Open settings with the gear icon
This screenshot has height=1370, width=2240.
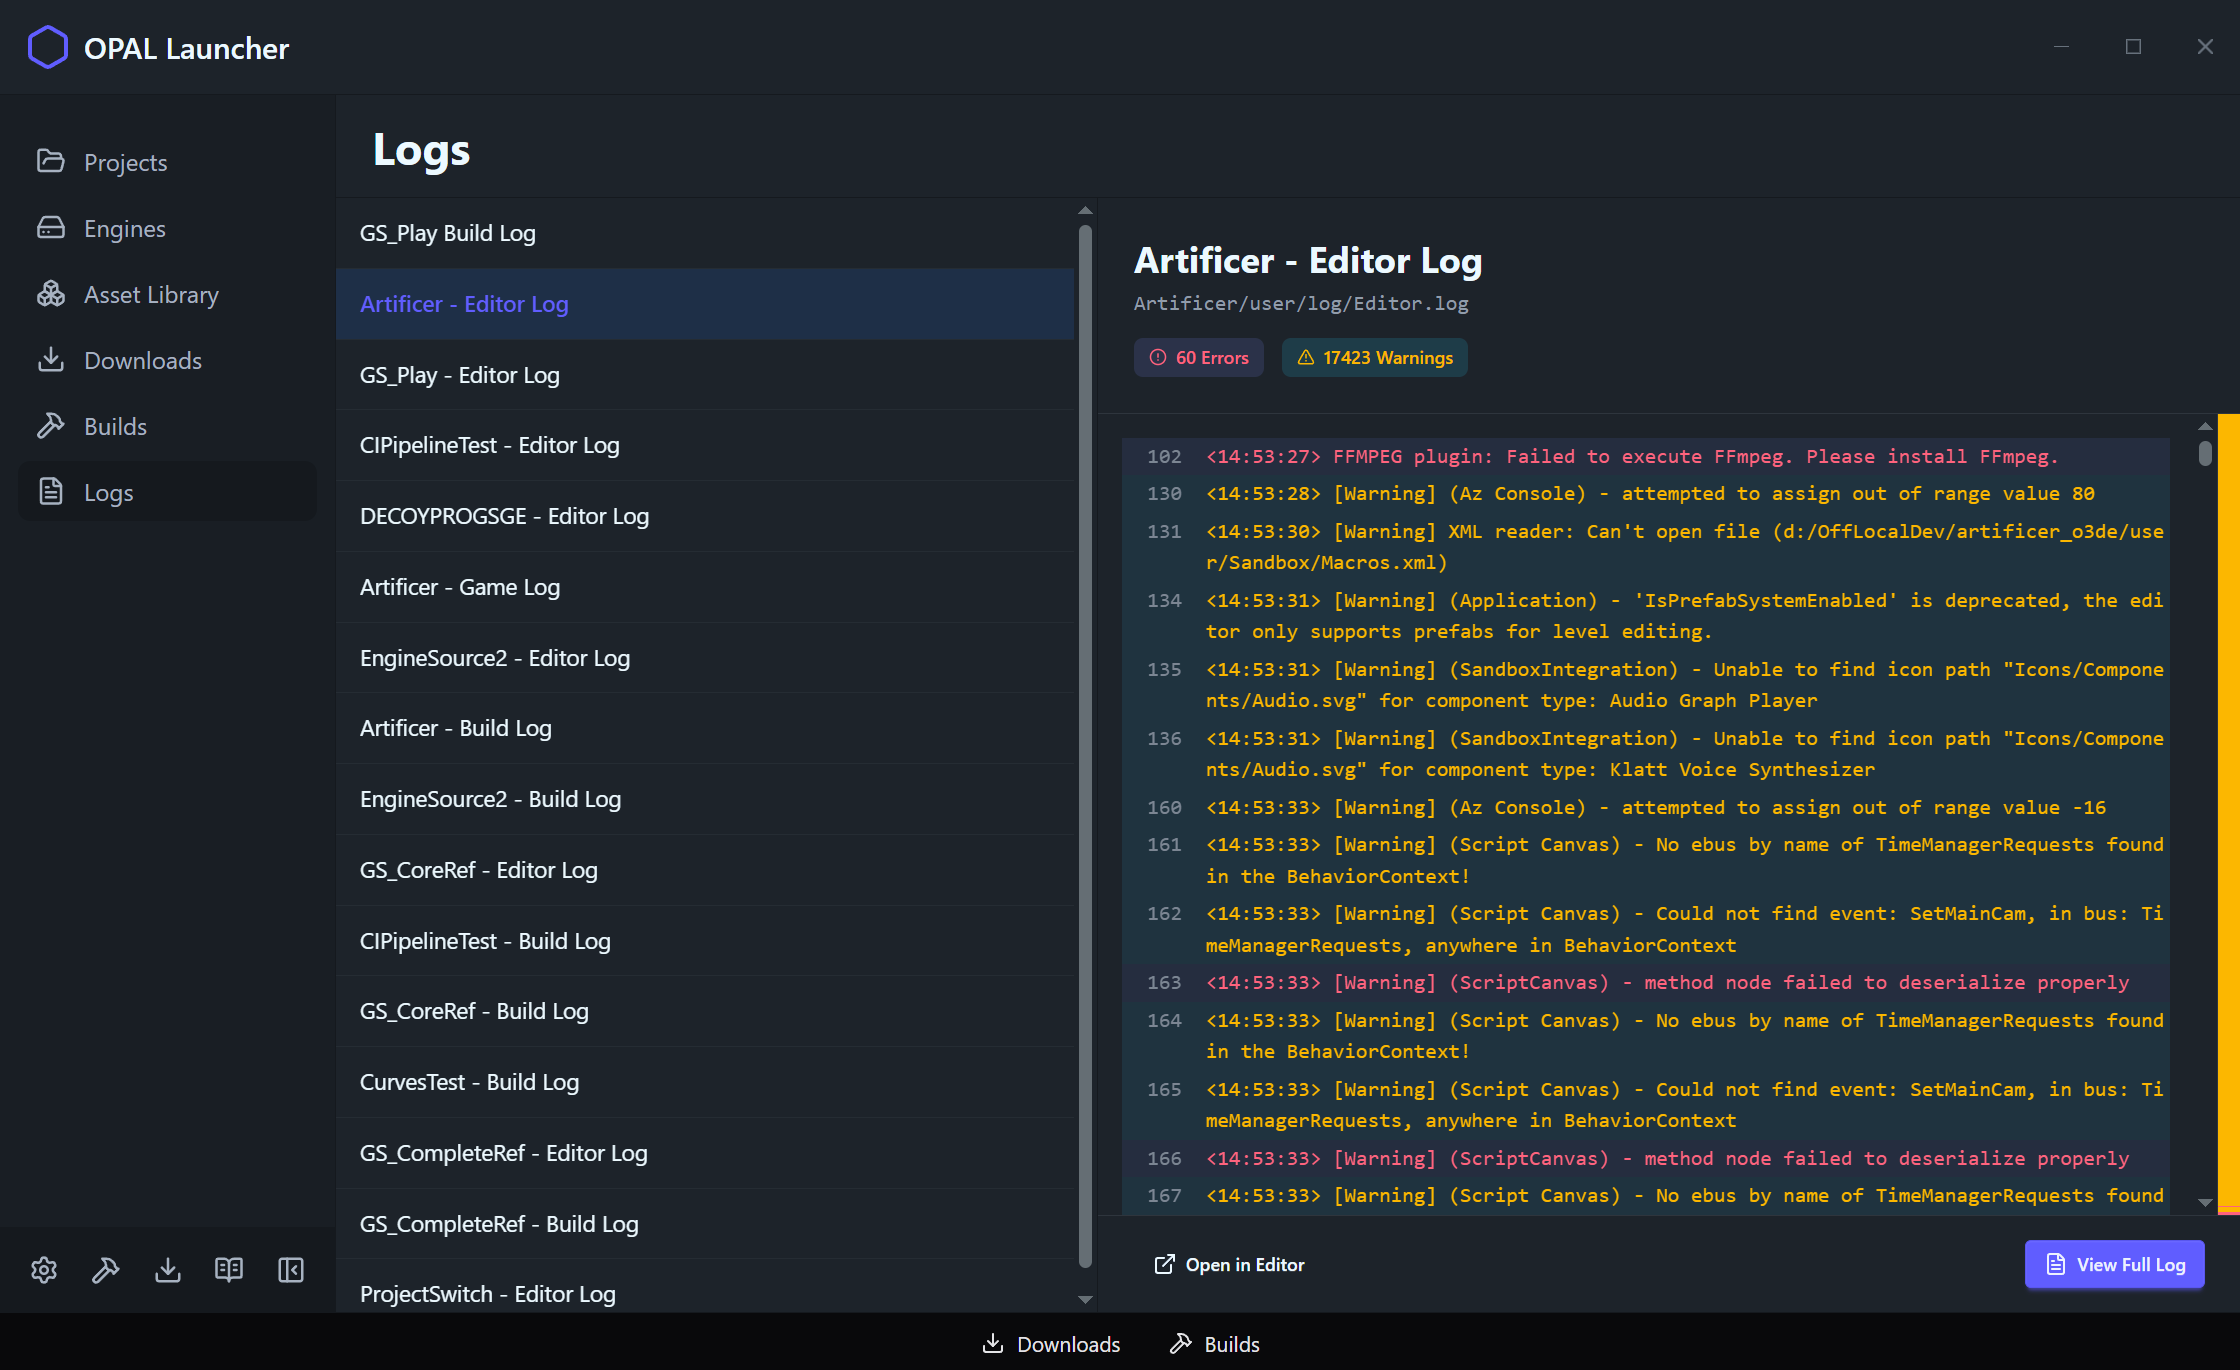click(44, 1270)
